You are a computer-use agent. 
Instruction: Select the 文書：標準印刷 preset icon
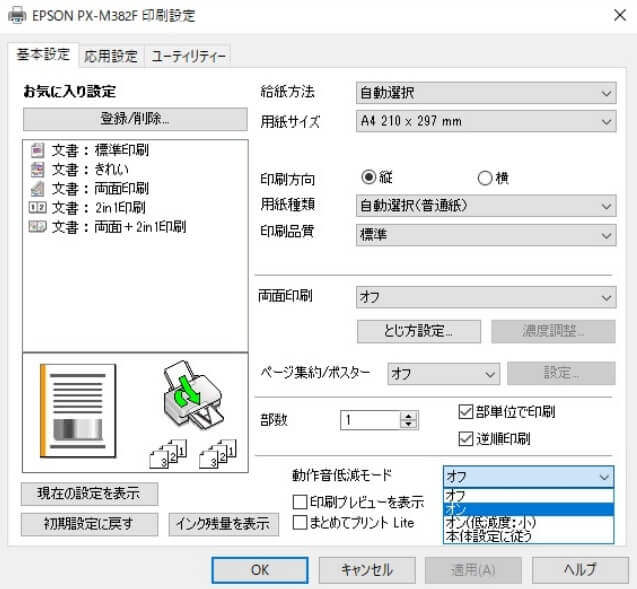click(x=37, y=150)
